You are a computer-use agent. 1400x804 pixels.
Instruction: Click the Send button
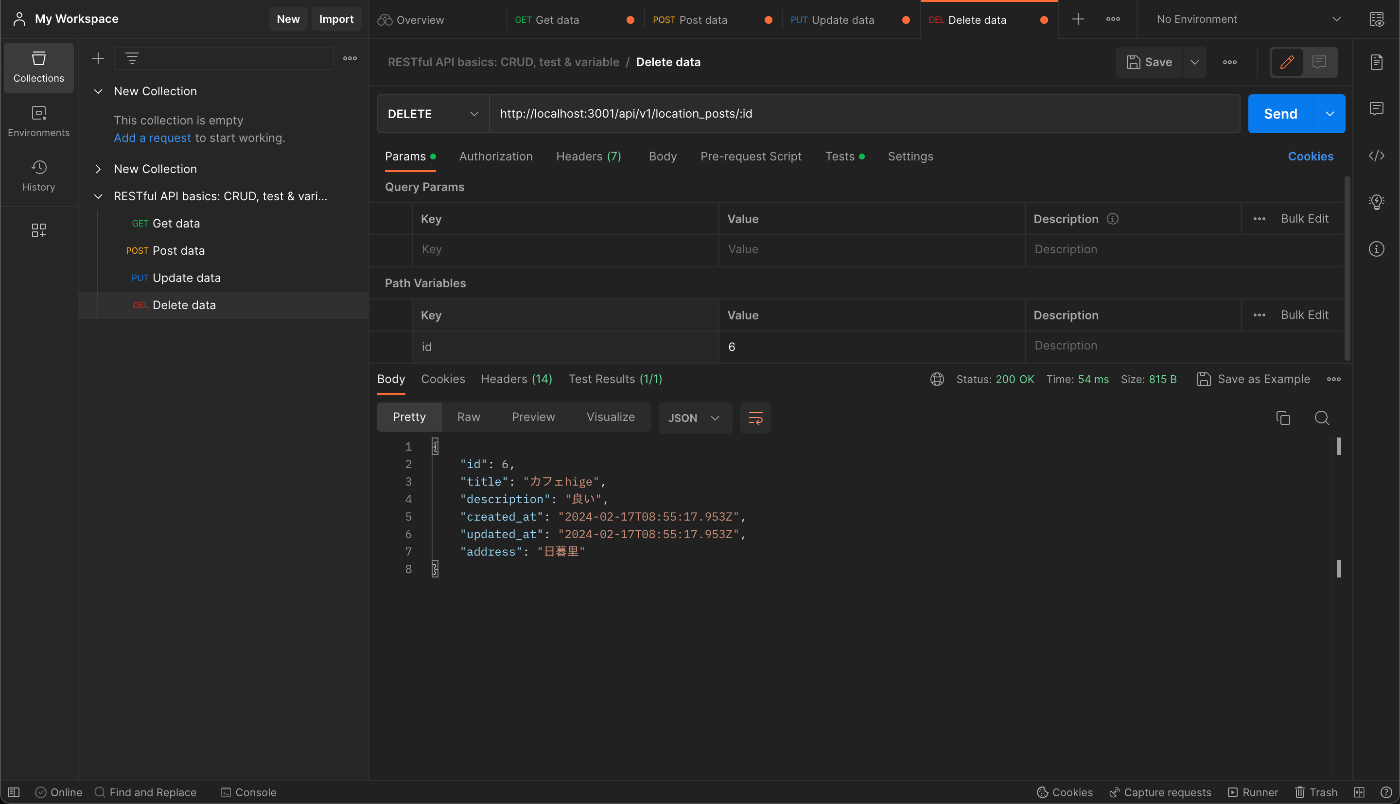pyautogui.click(x=1281, y=114)
